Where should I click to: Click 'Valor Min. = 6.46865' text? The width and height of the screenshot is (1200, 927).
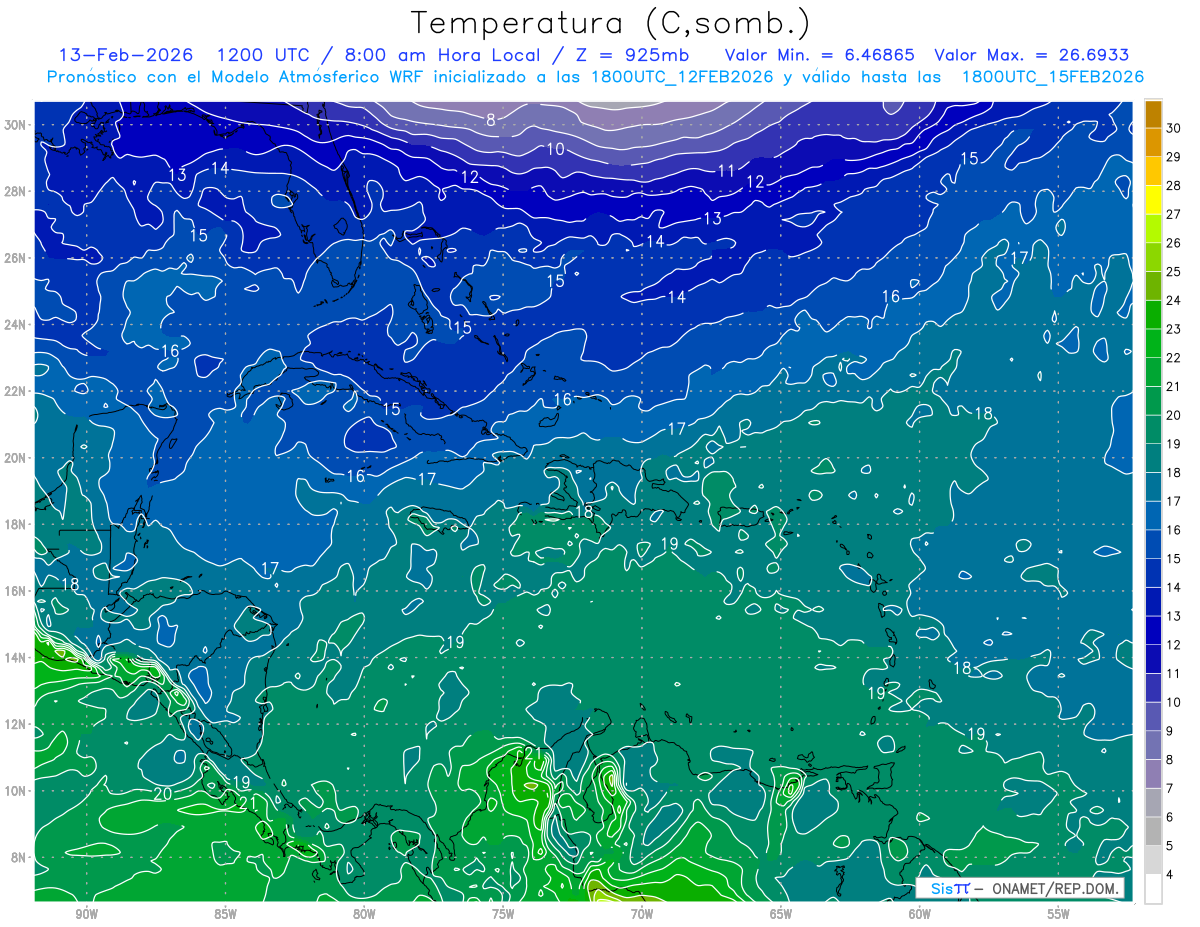(818, 55)
